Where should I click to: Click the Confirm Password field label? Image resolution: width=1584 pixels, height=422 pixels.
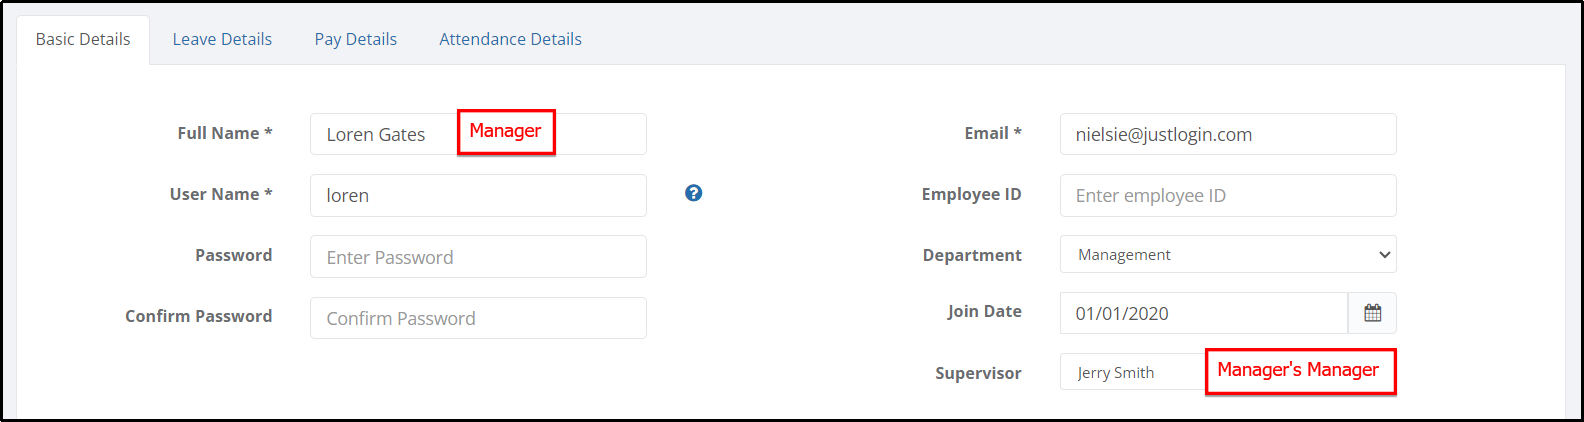pyautogui.click(x=198, y=316)
